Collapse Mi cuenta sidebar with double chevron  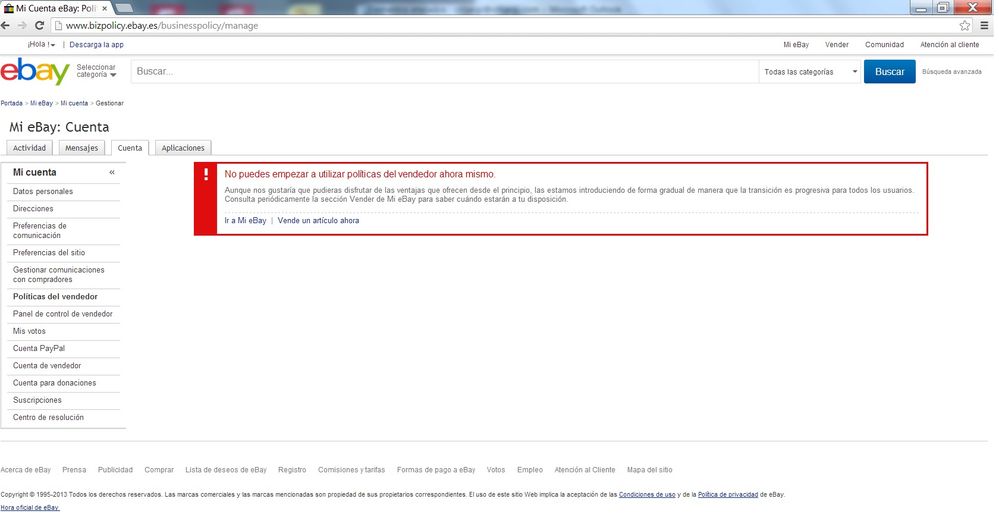[111, 173]
